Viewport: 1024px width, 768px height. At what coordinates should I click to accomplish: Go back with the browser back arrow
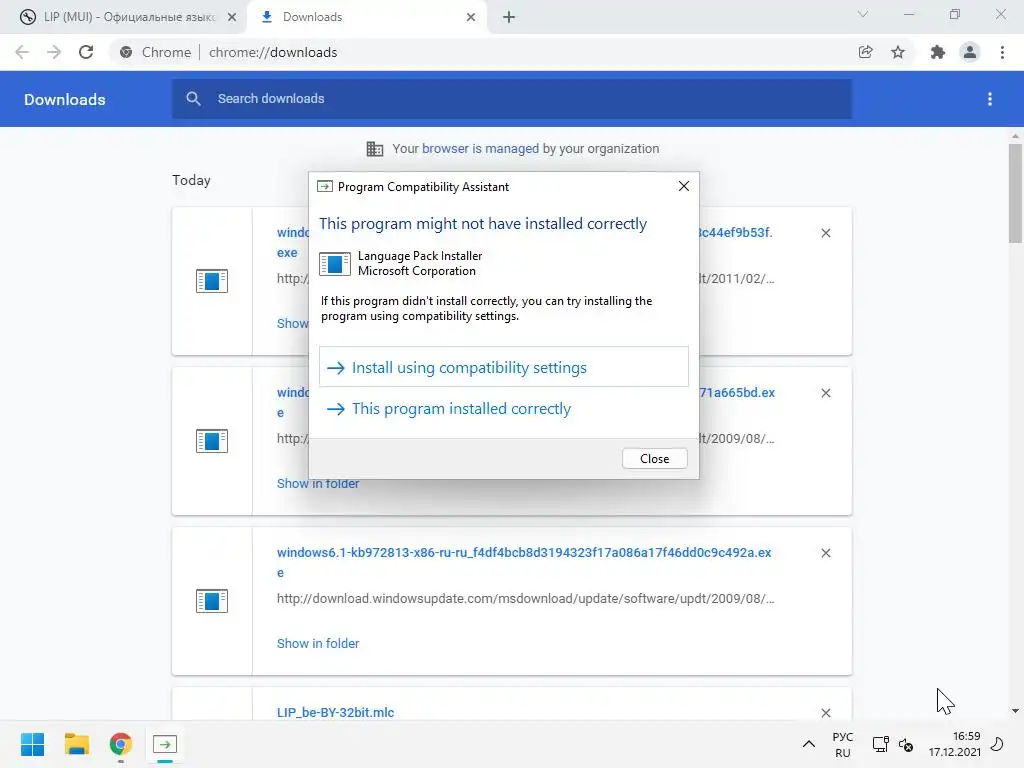[22, 52]
